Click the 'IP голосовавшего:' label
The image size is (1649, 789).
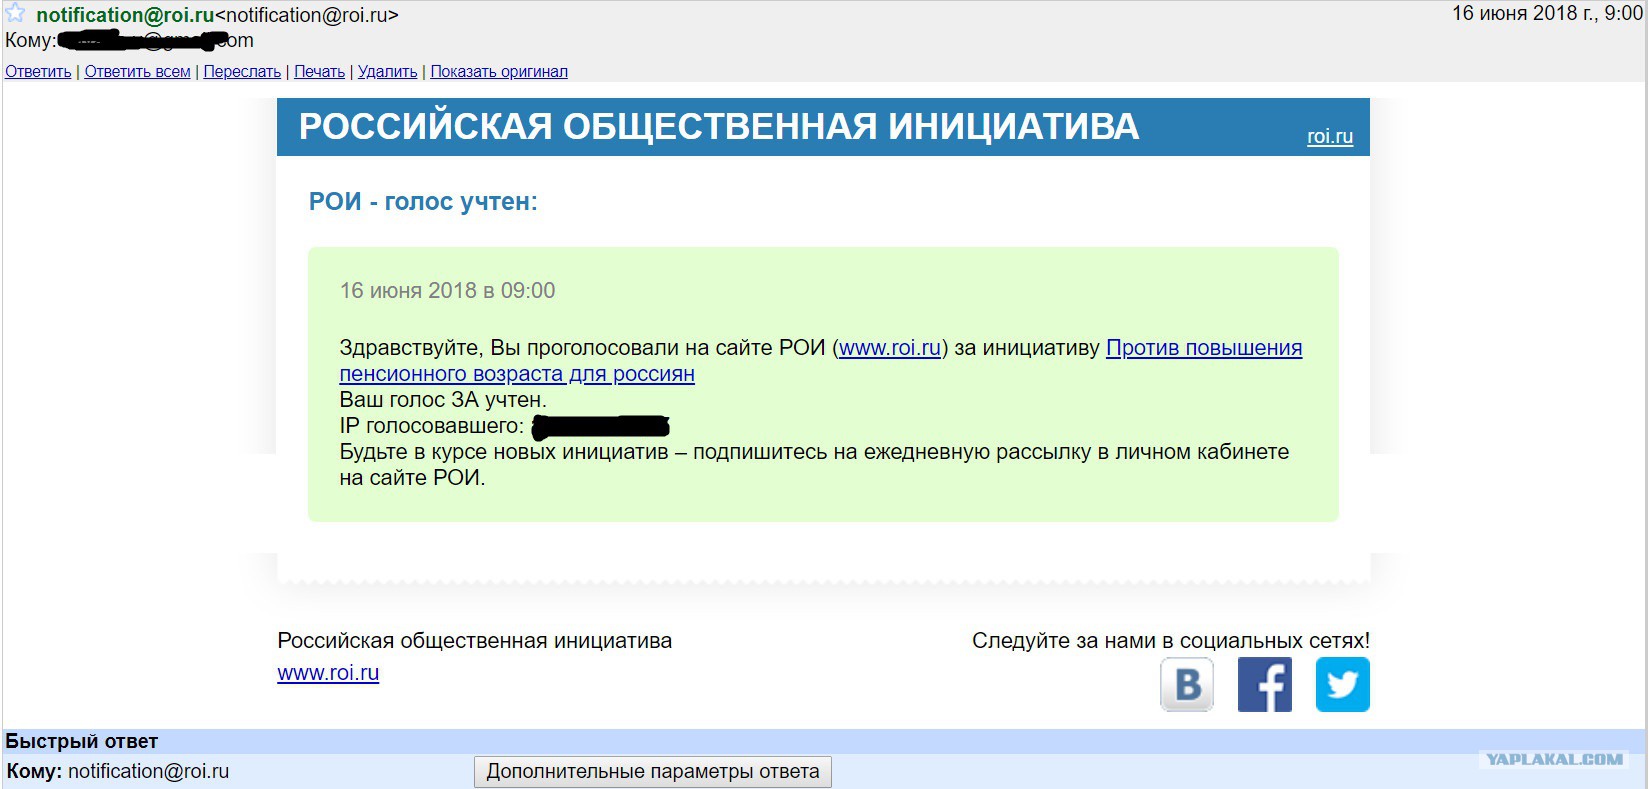coord(431,426)
